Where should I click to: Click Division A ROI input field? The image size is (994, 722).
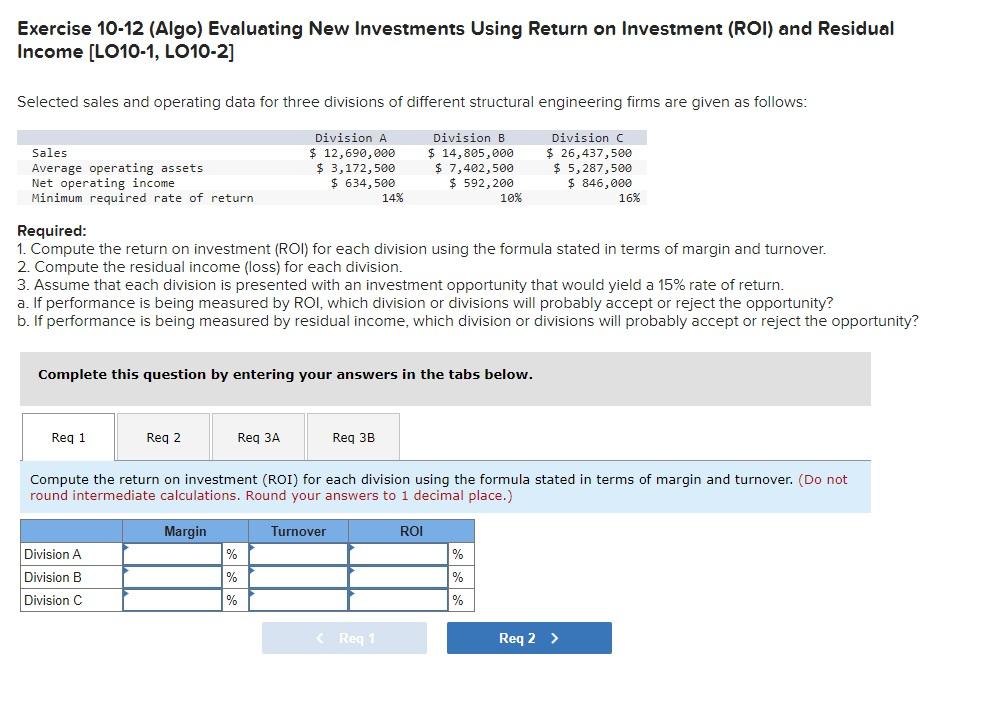click(x=399, y=554)
